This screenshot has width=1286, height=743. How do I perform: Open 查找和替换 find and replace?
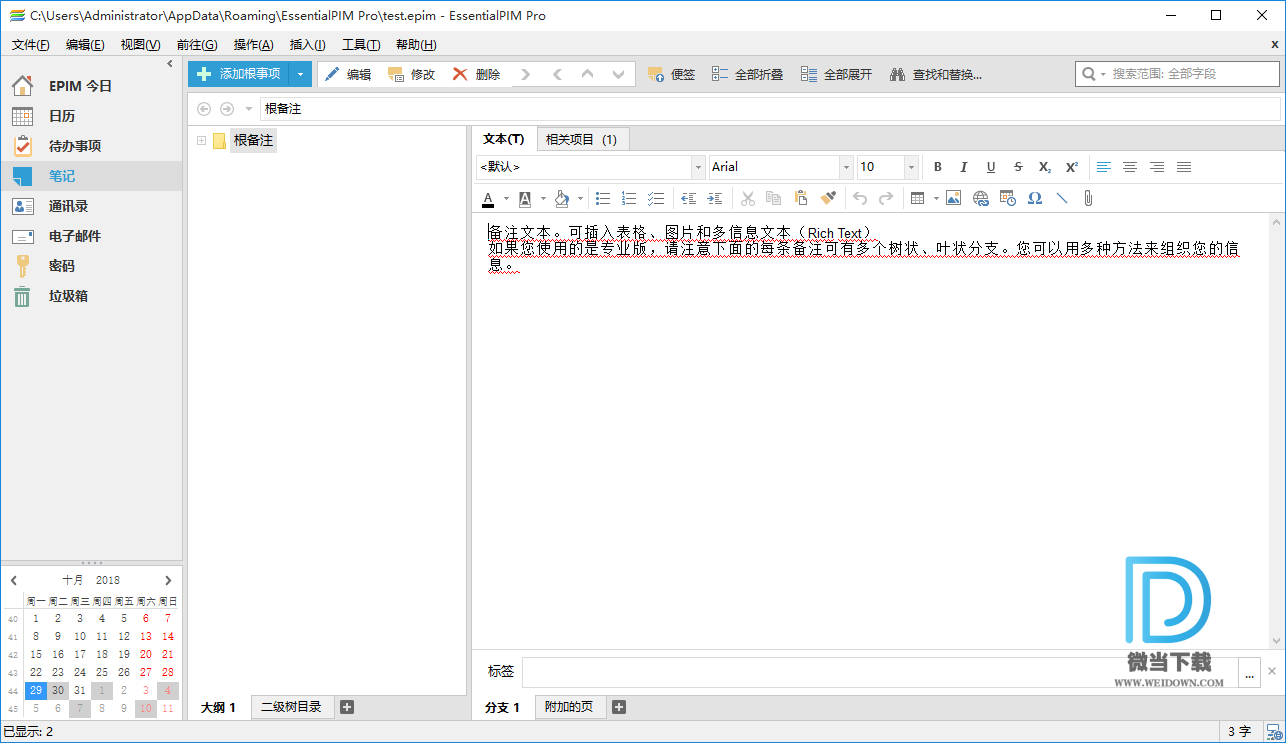(936, 74)
